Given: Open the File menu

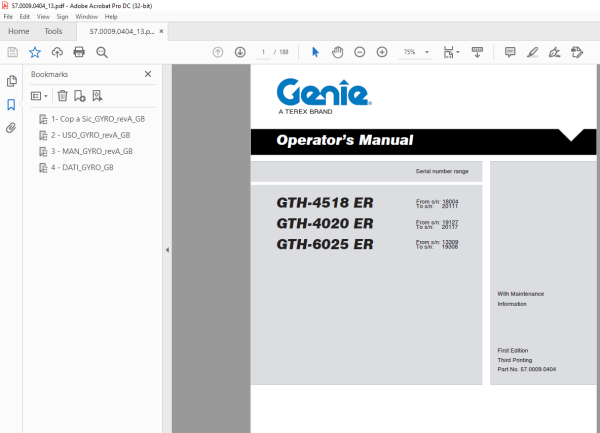Looking at the screenshot, I should click(x=8, y=16).
